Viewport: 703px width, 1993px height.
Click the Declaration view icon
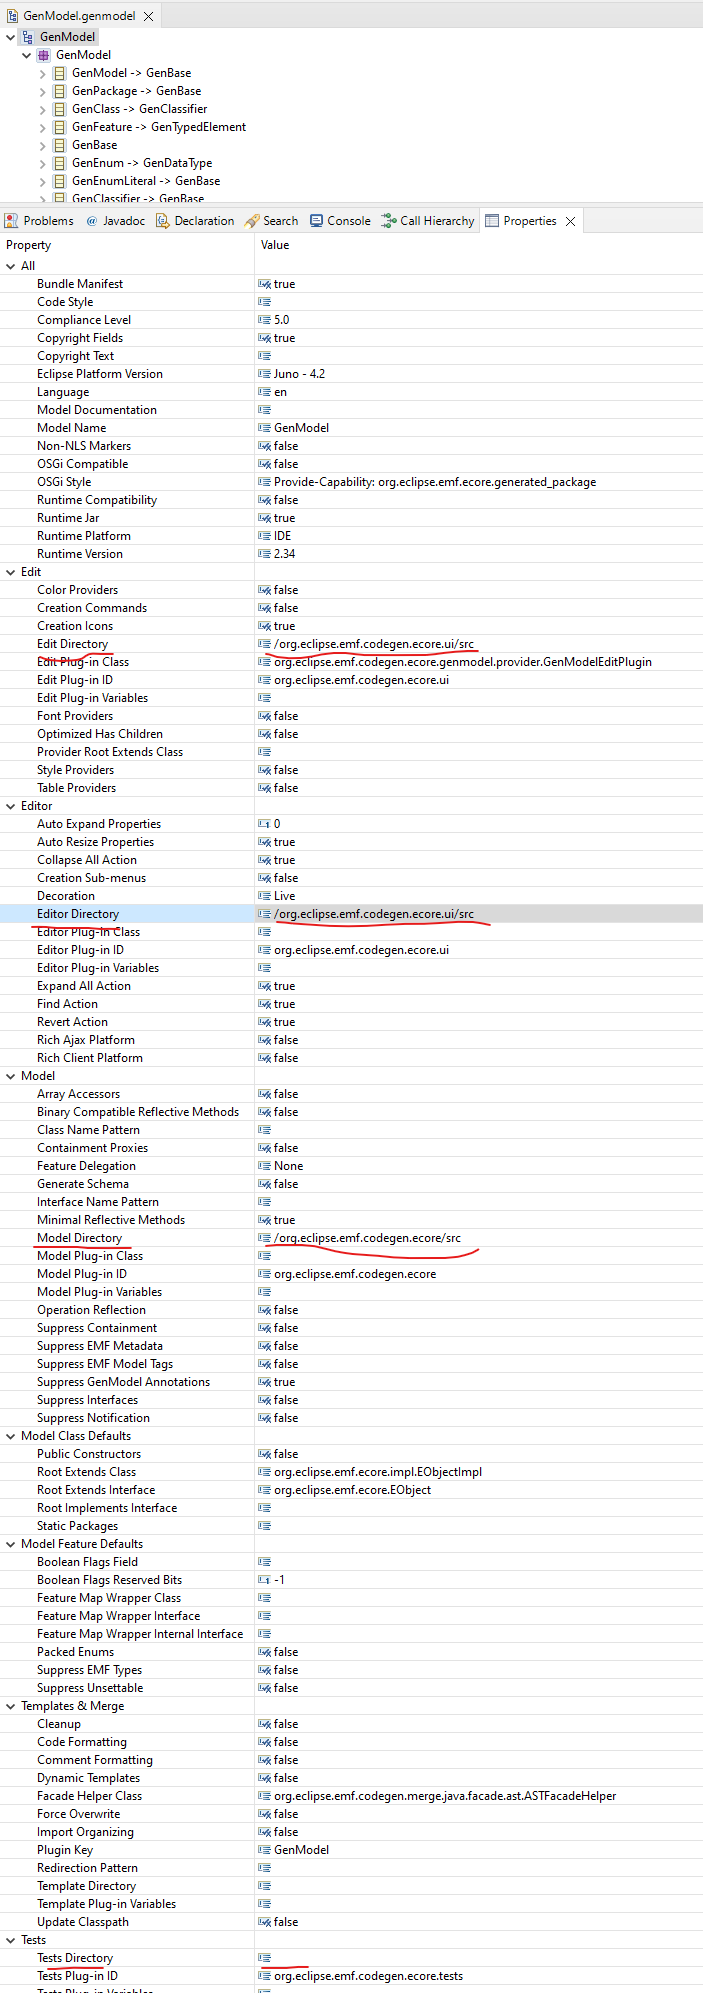click(x=162, y=221)
